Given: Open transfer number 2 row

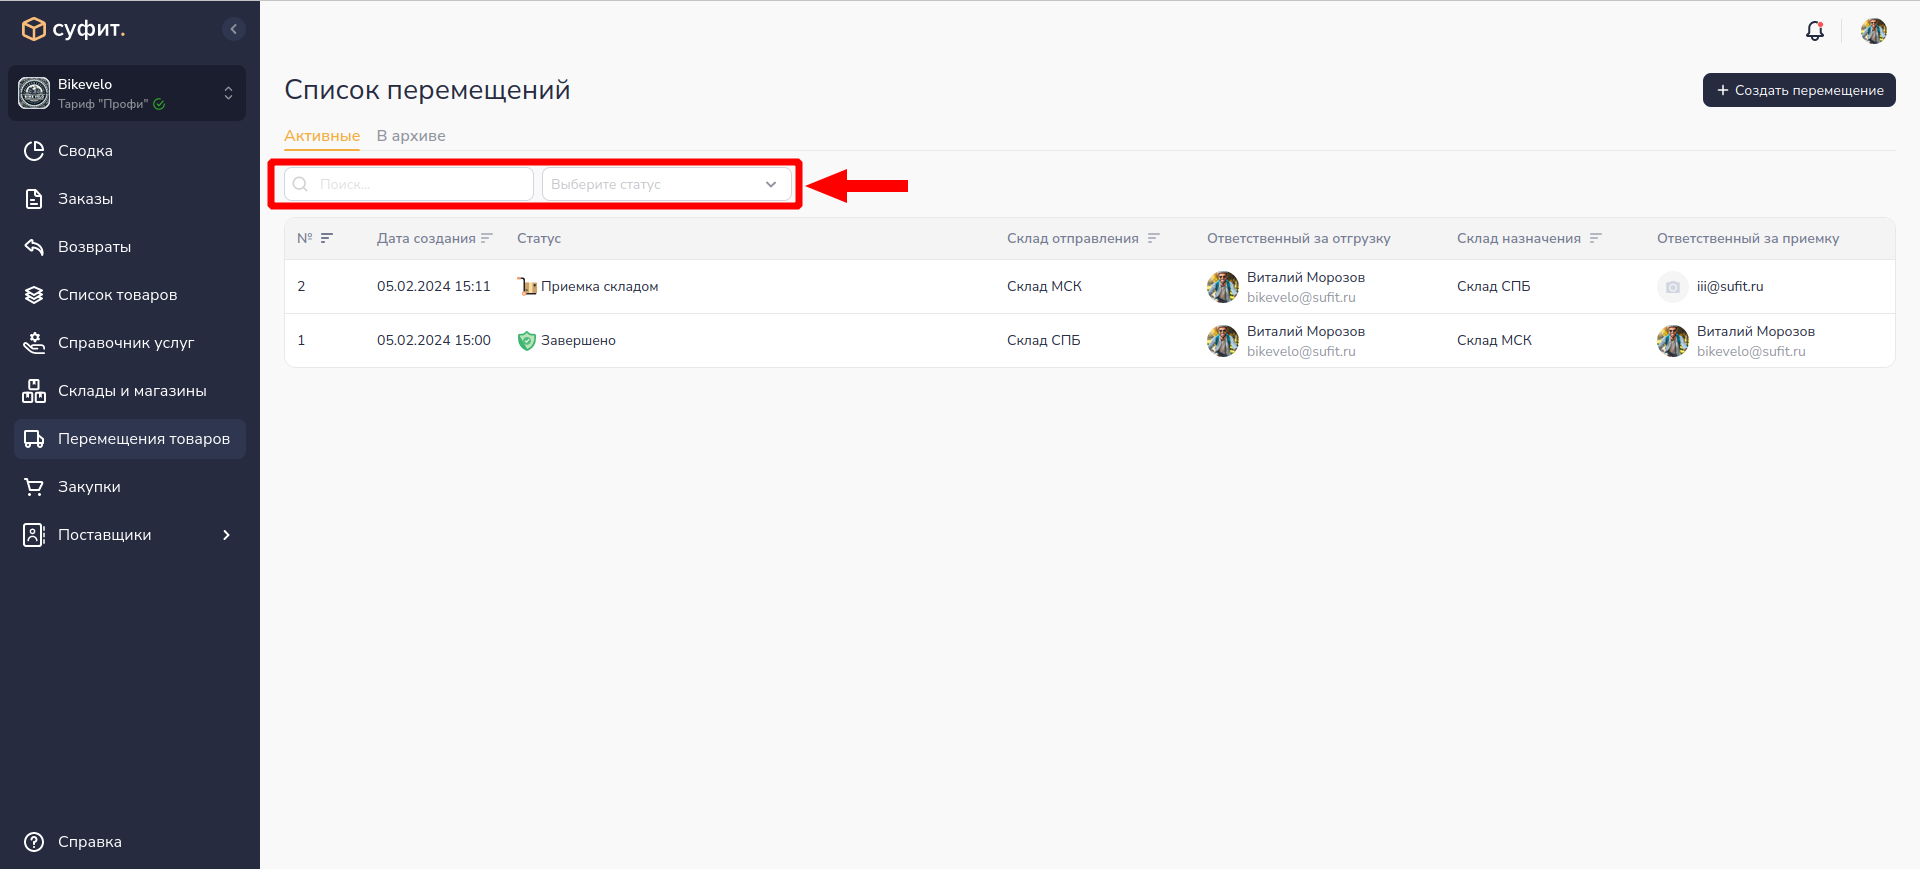Looking at the screenshot, I should tap(1090, 287).
